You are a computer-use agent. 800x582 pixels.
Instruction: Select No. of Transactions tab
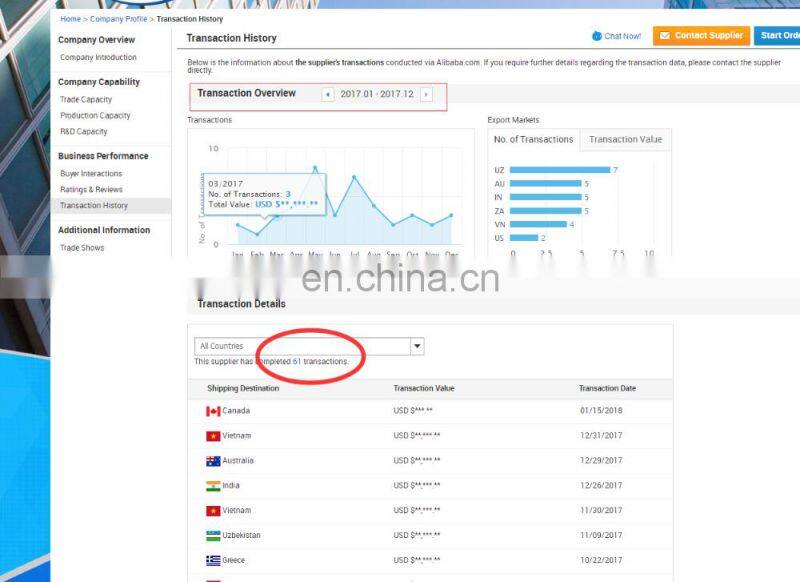[x=534, y=140]
